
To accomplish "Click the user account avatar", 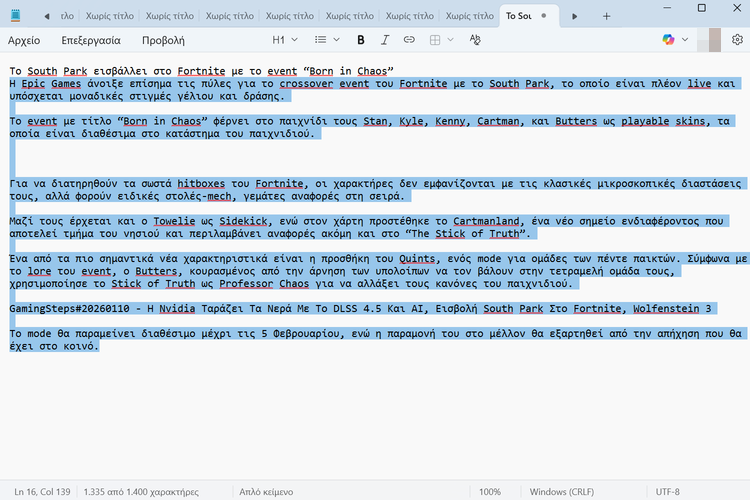I will coord(714,40).
